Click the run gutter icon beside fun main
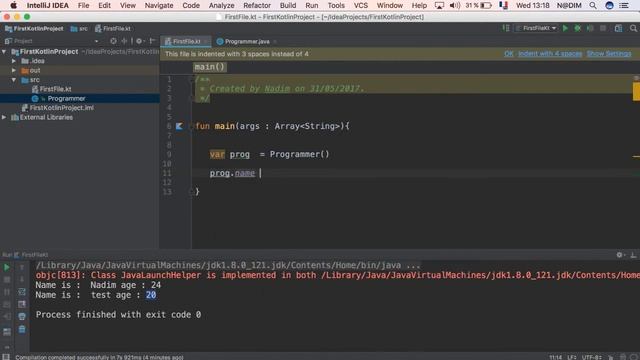Screen dimensions: 640x360 (179, 126)
